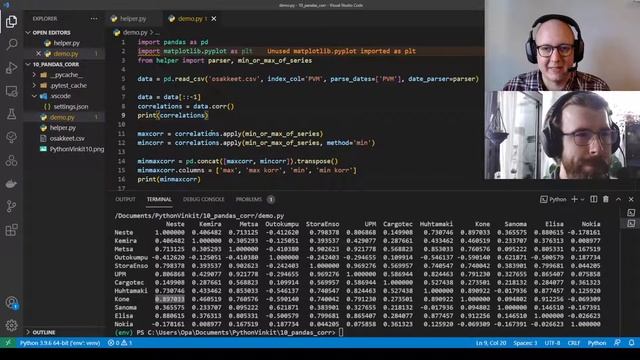The image size is (640, 360).
Task: Select the first terminal instance in side list
Action: [x=631, y=213]
